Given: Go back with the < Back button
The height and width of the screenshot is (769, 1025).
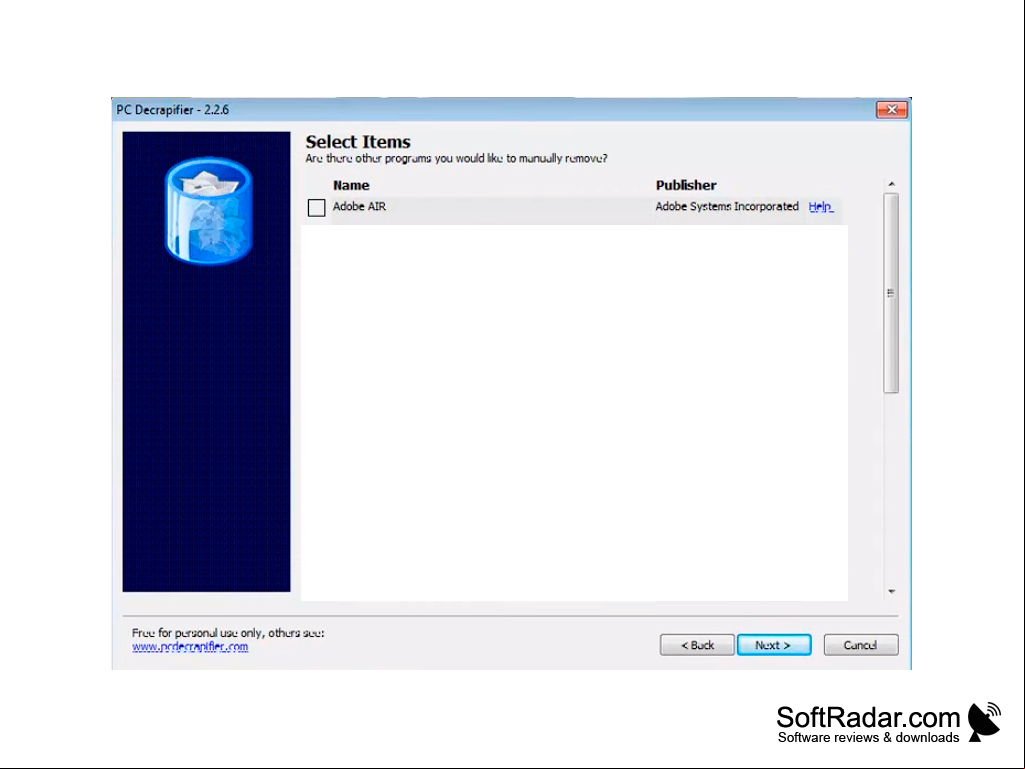Looking at the screenshot, I should pyautogui.click(x=697, y=645).
